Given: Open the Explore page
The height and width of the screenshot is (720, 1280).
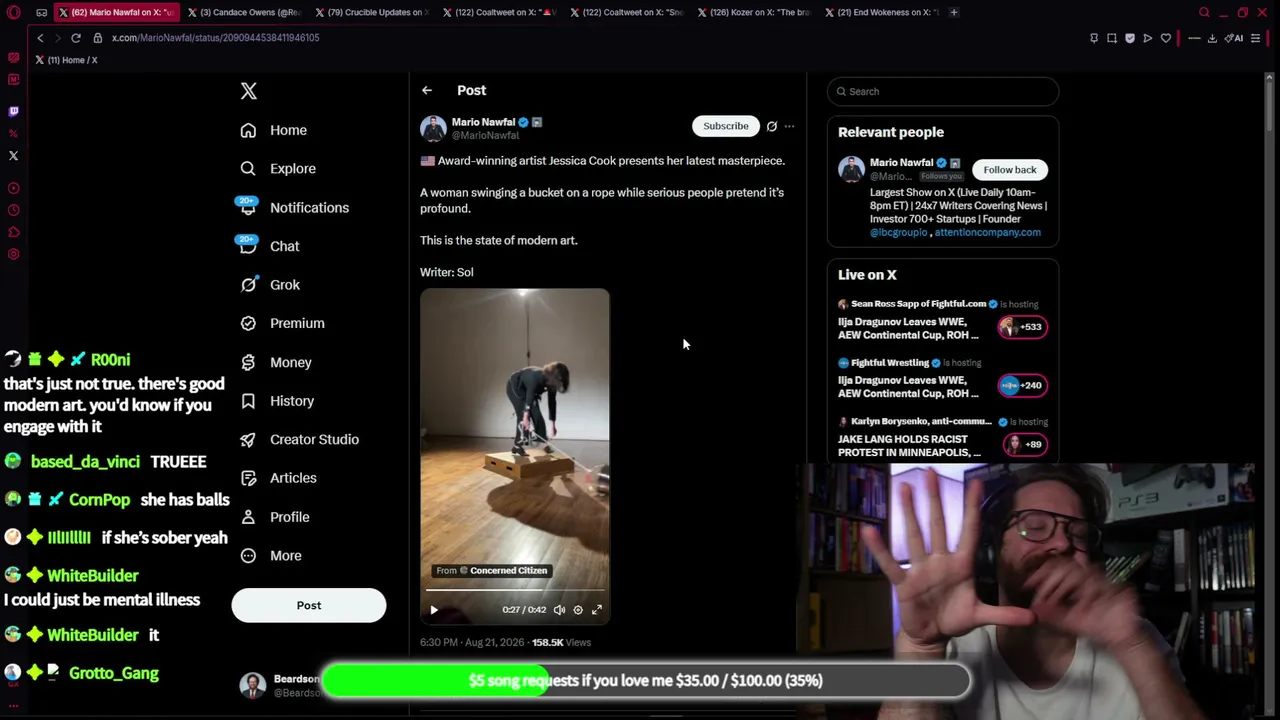Looking at the screenshot, I should pos(278,169).
